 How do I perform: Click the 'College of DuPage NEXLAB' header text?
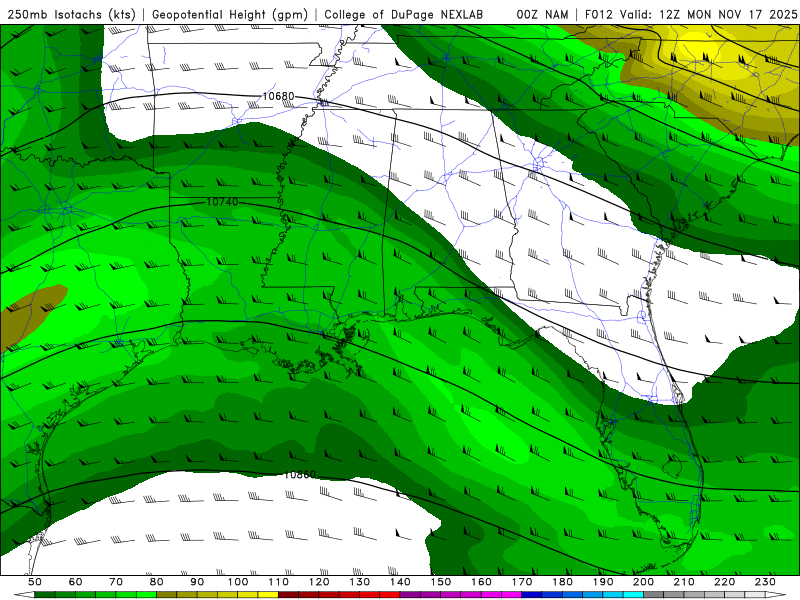click(x=404, y=15)
